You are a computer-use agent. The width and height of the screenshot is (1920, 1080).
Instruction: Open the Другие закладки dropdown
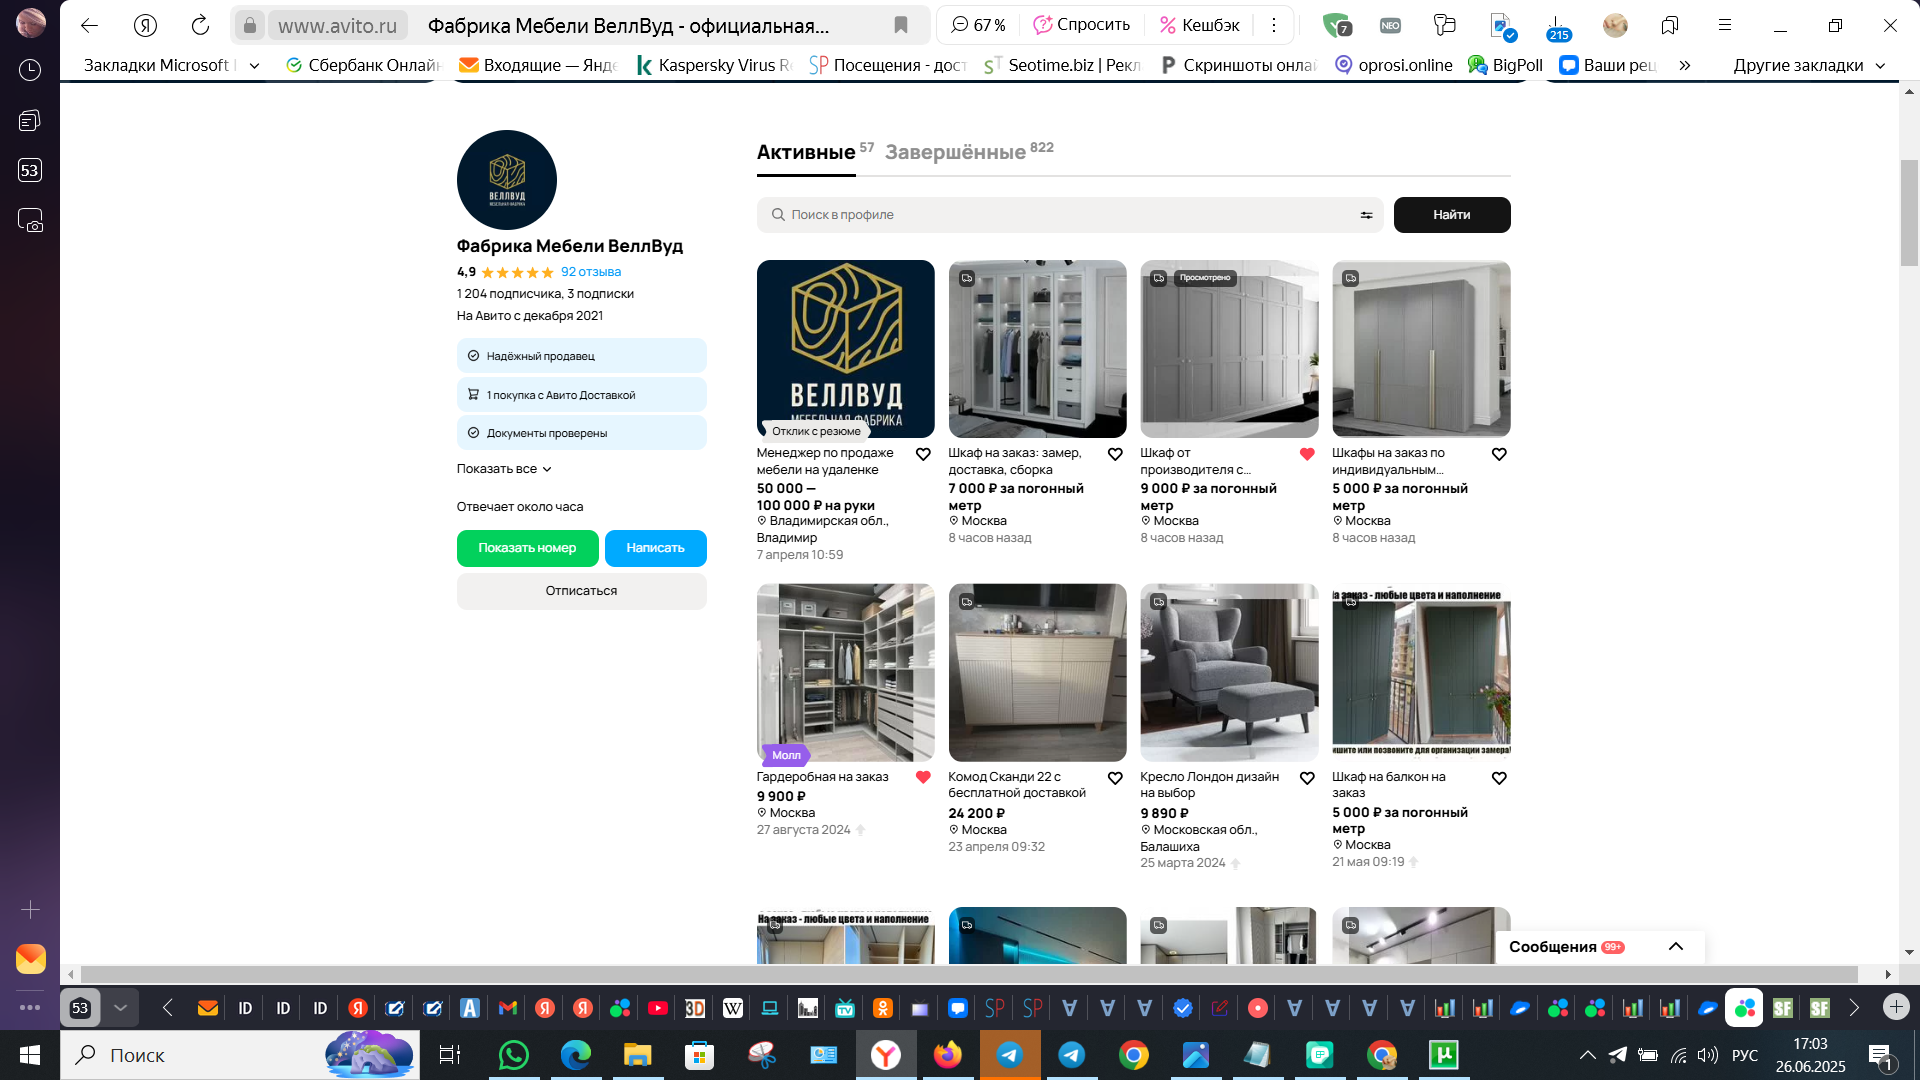pyautogui.click(x=1809, y=65)
